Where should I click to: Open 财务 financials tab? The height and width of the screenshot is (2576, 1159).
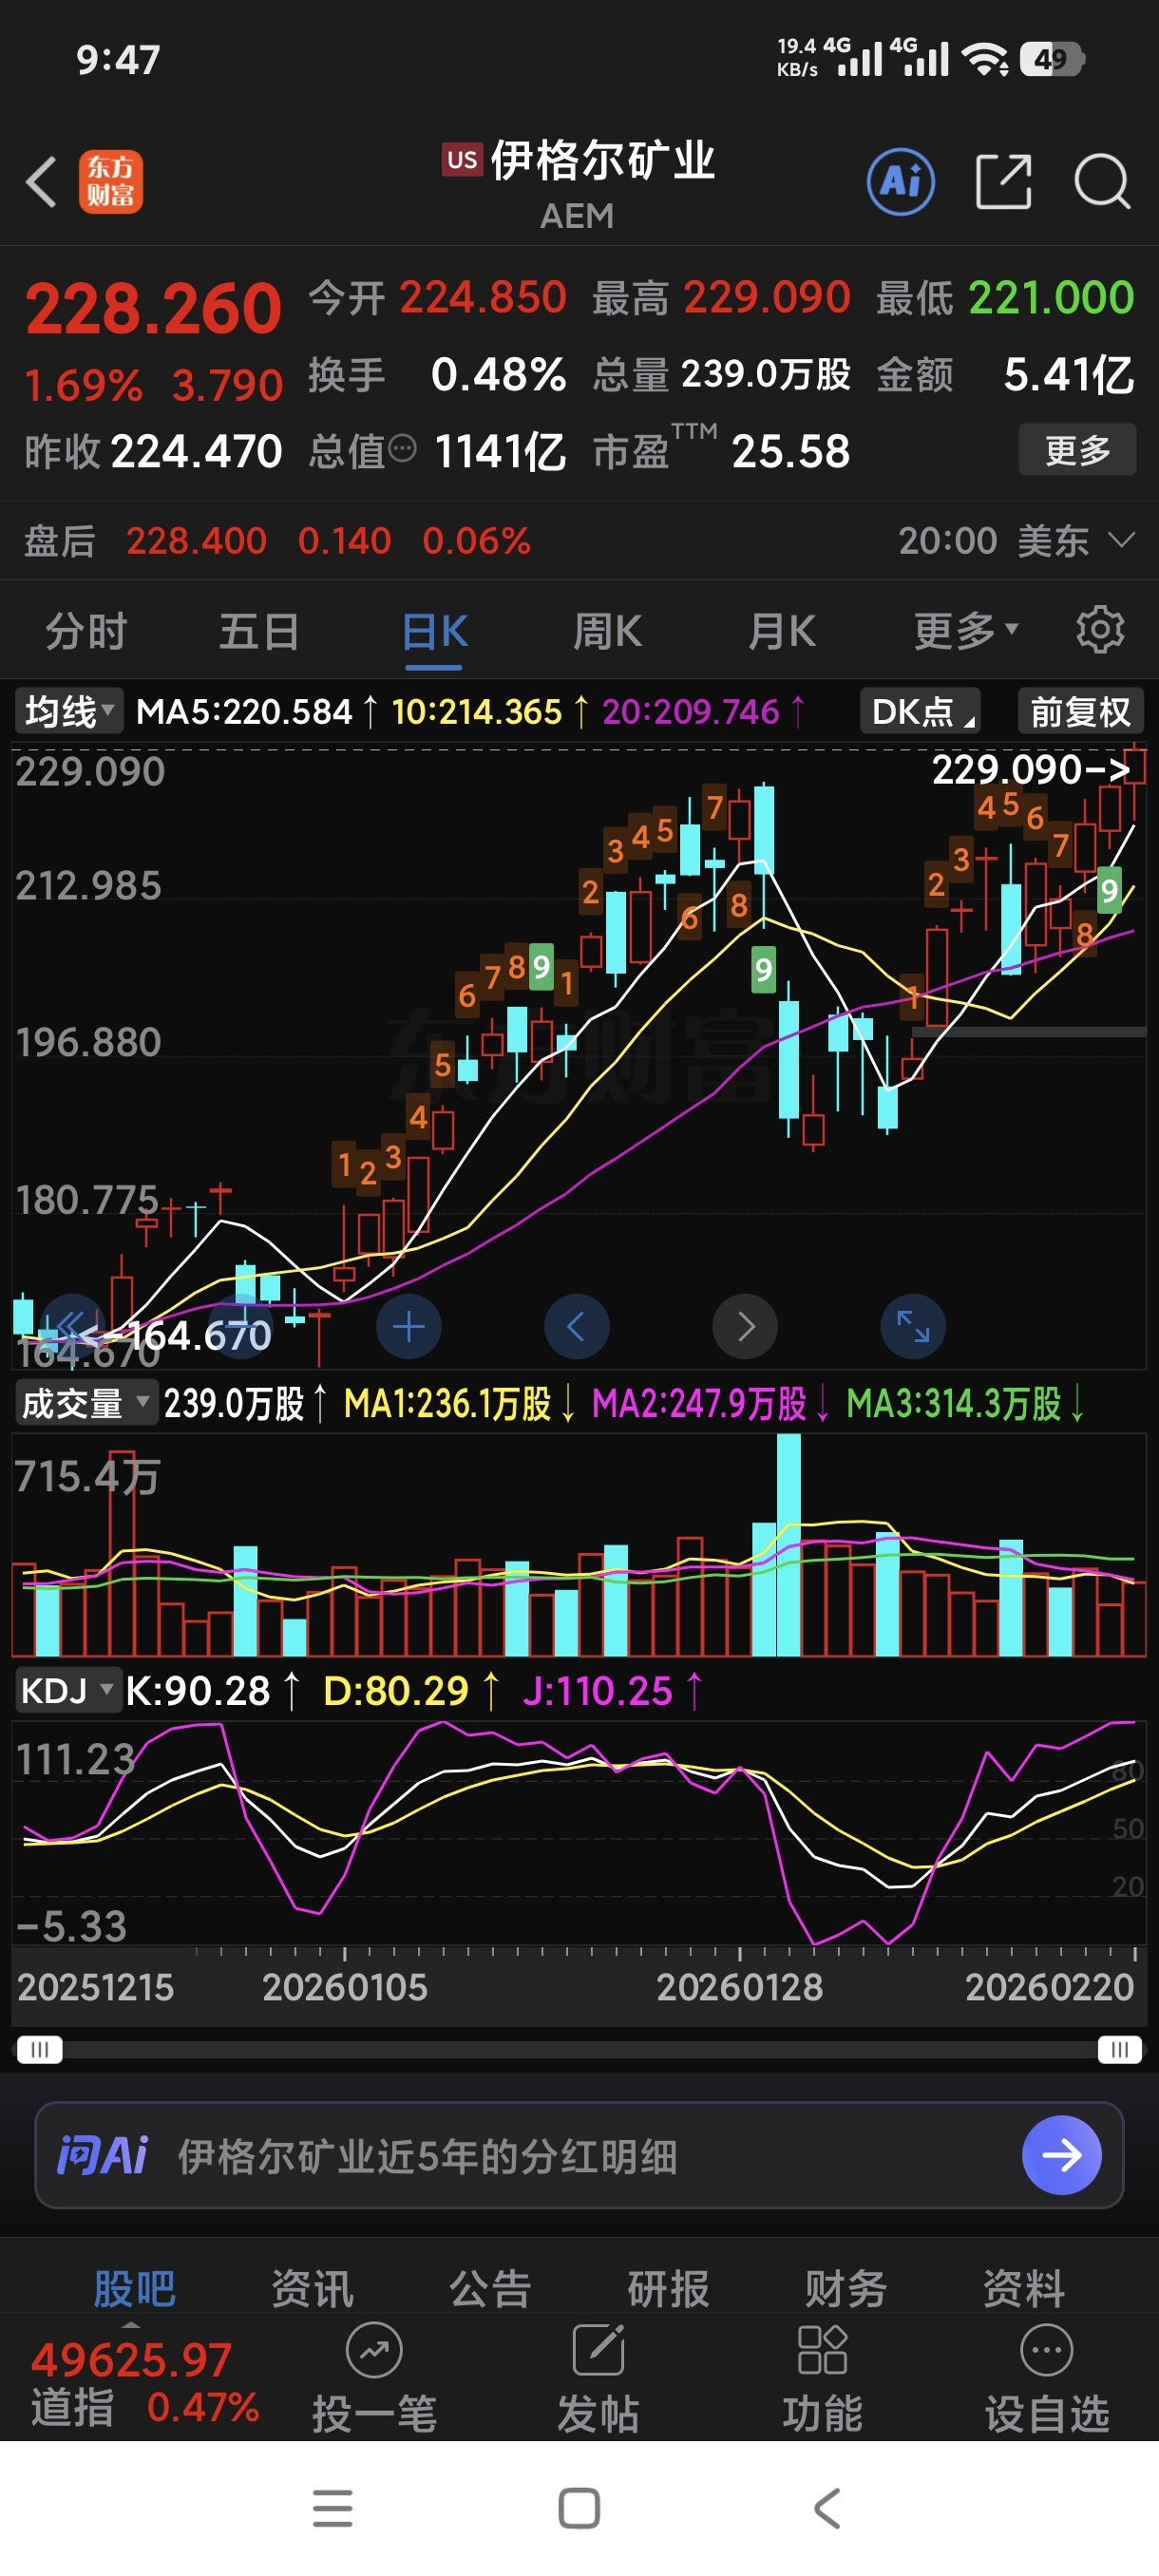click(846, 2288)
